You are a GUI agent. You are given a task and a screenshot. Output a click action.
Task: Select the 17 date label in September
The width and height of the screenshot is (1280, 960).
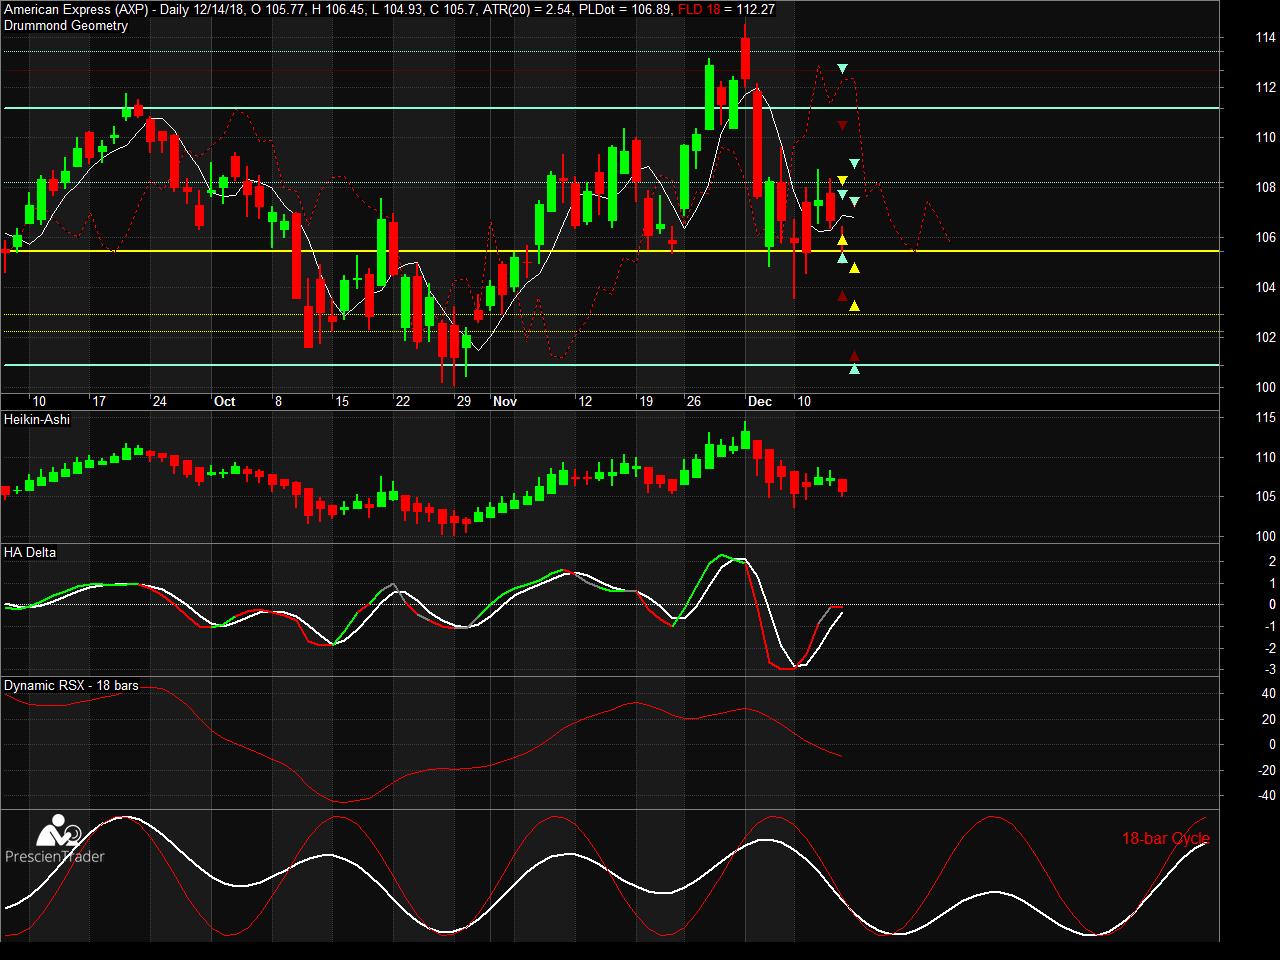click(x=99, y=401)
